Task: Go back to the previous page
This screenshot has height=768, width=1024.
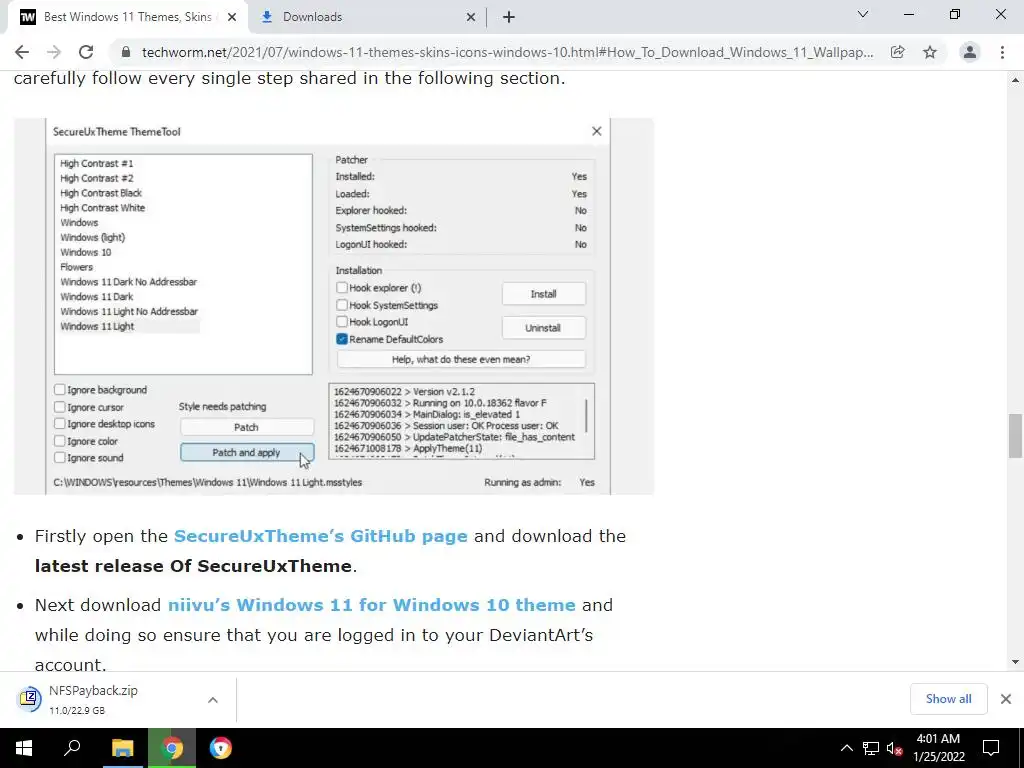Action: [22, 52]
